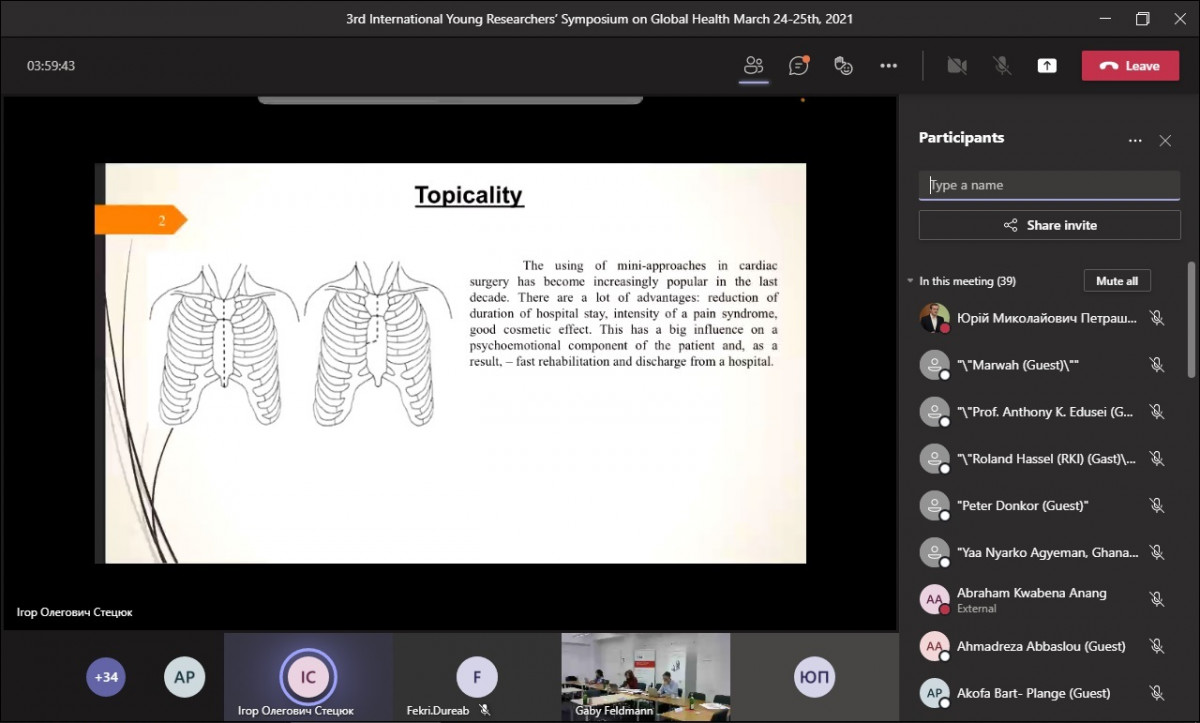The image size is (1200, 723).
Task: Collapse the In this meeting list
Action: tap(910, 281)
